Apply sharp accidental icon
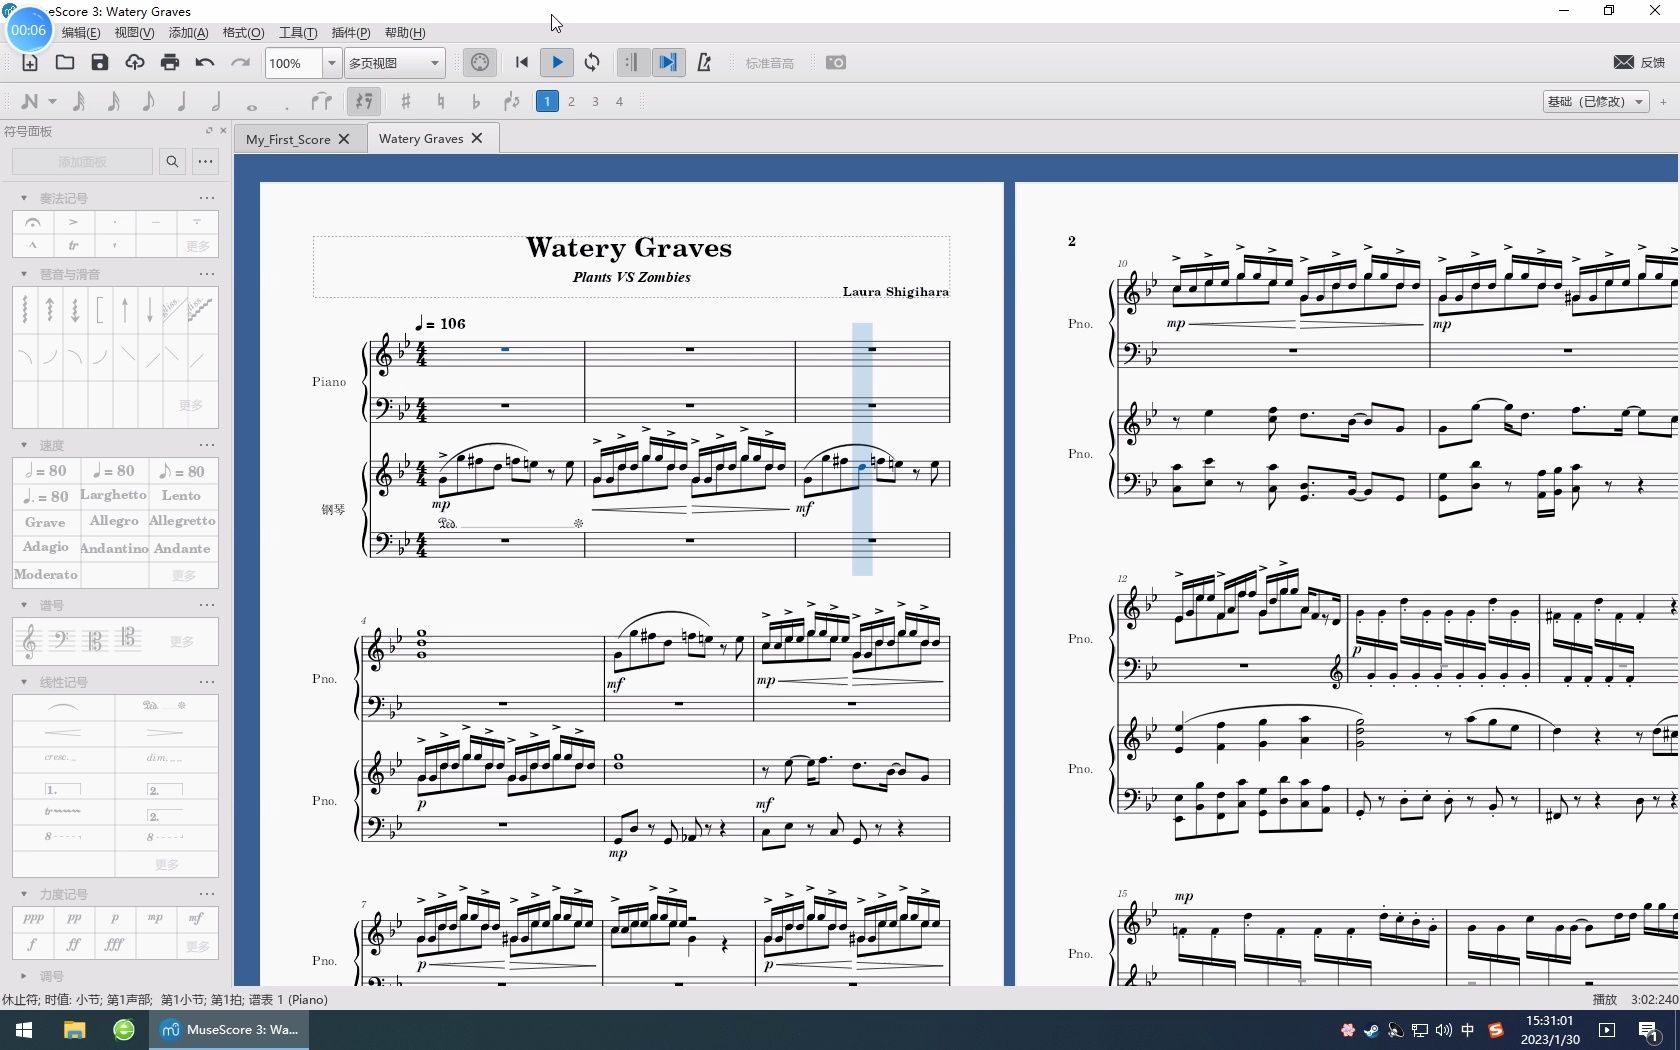Screen dimensions: 1680x1050 (405, 101)
